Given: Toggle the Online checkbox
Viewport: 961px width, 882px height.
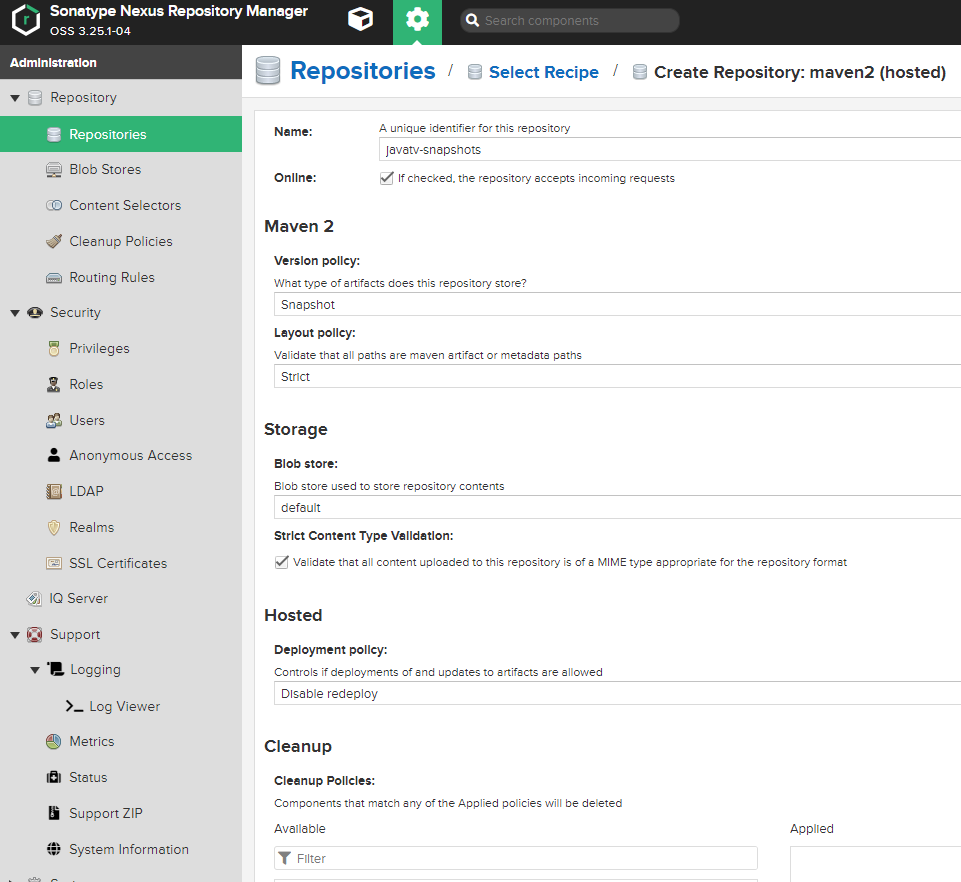Looking at the screenshot, I should pyautogui.click(x=386, y=178).
